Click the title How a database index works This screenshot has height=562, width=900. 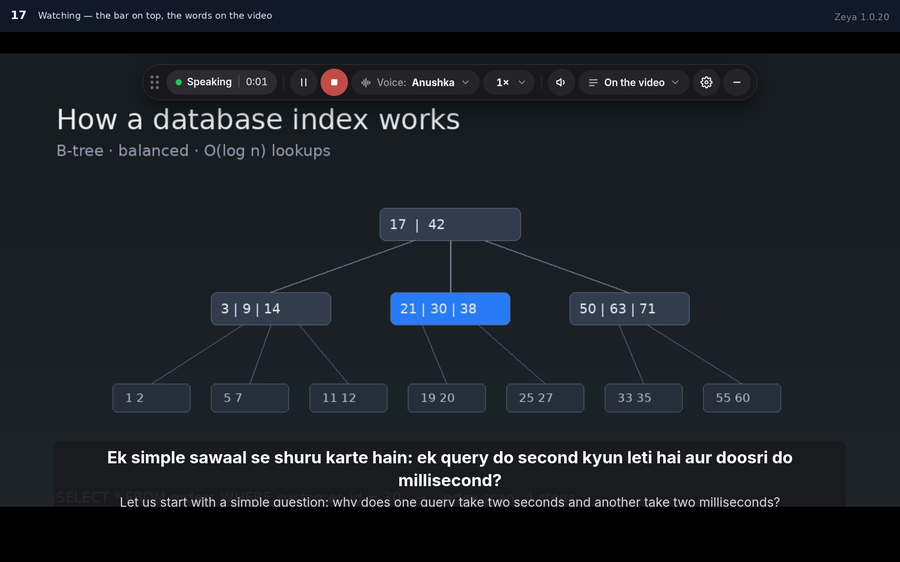tap(258, 120)
